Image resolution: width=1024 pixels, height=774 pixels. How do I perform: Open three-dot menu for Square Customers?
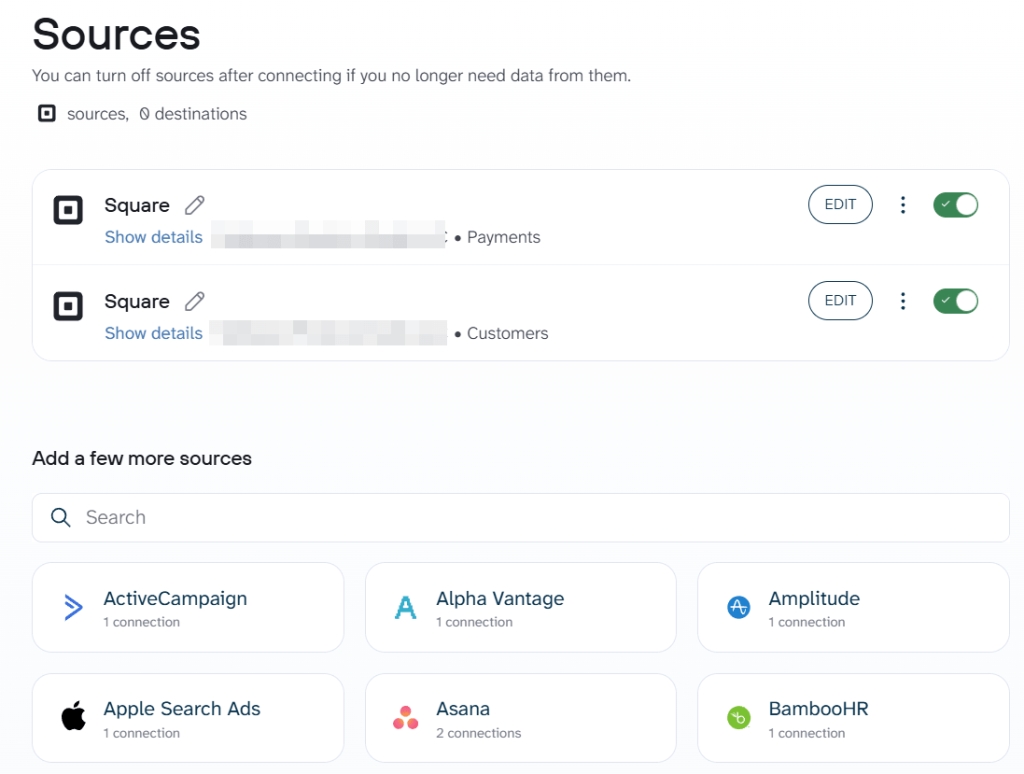pos(902,301)
